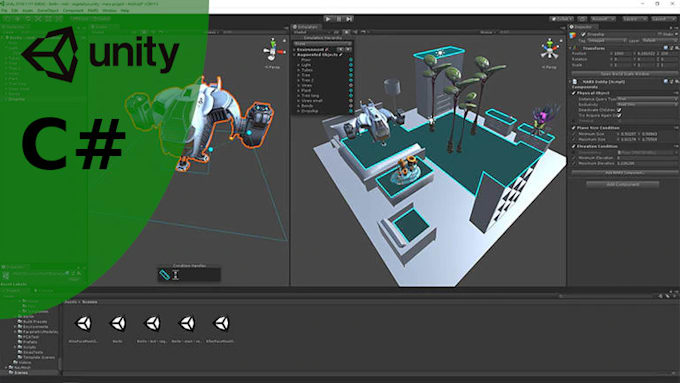This screenshot has width=680, height=383.
Task: Click pencil icon beside Augmented Objects
Action: pyautogui.click(x=342, y=55)
